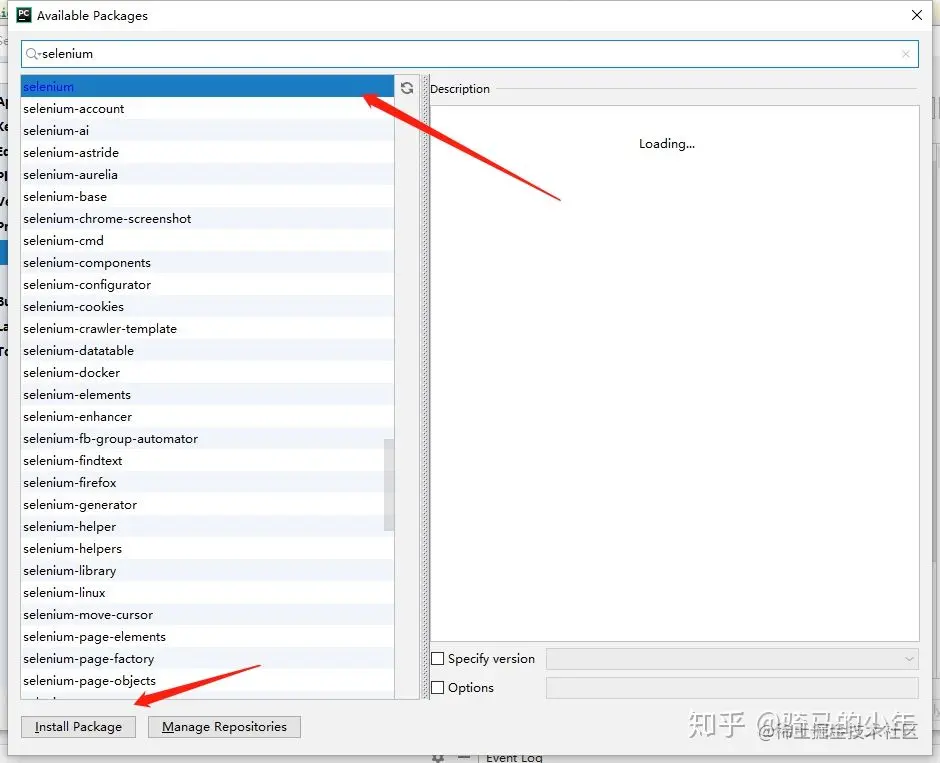The height and width of the screenshot is (763, 940).
Task: Select selenium-linux package
Action: pos(207,593)
